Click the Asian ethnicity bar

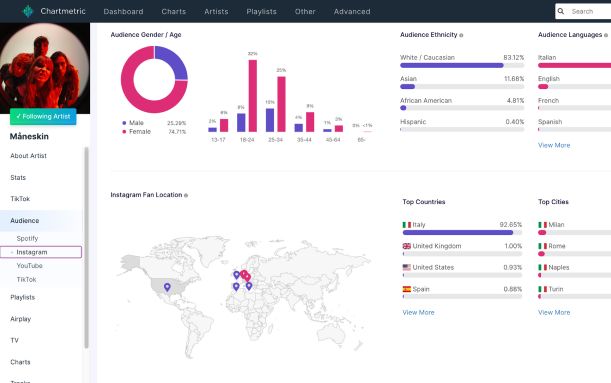[462, 86]
